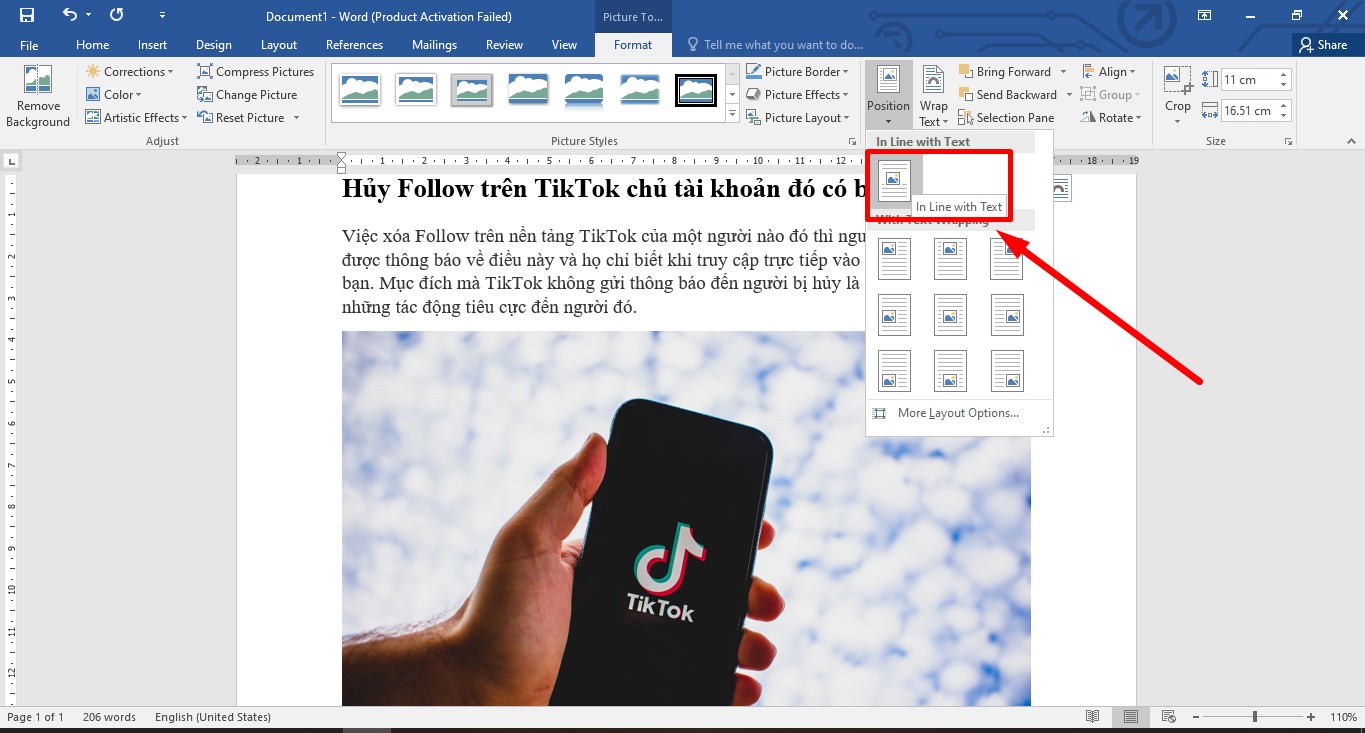Go to the Layout tab
The height and width of the screenshot is (733, 1365).
pos(279,45)
